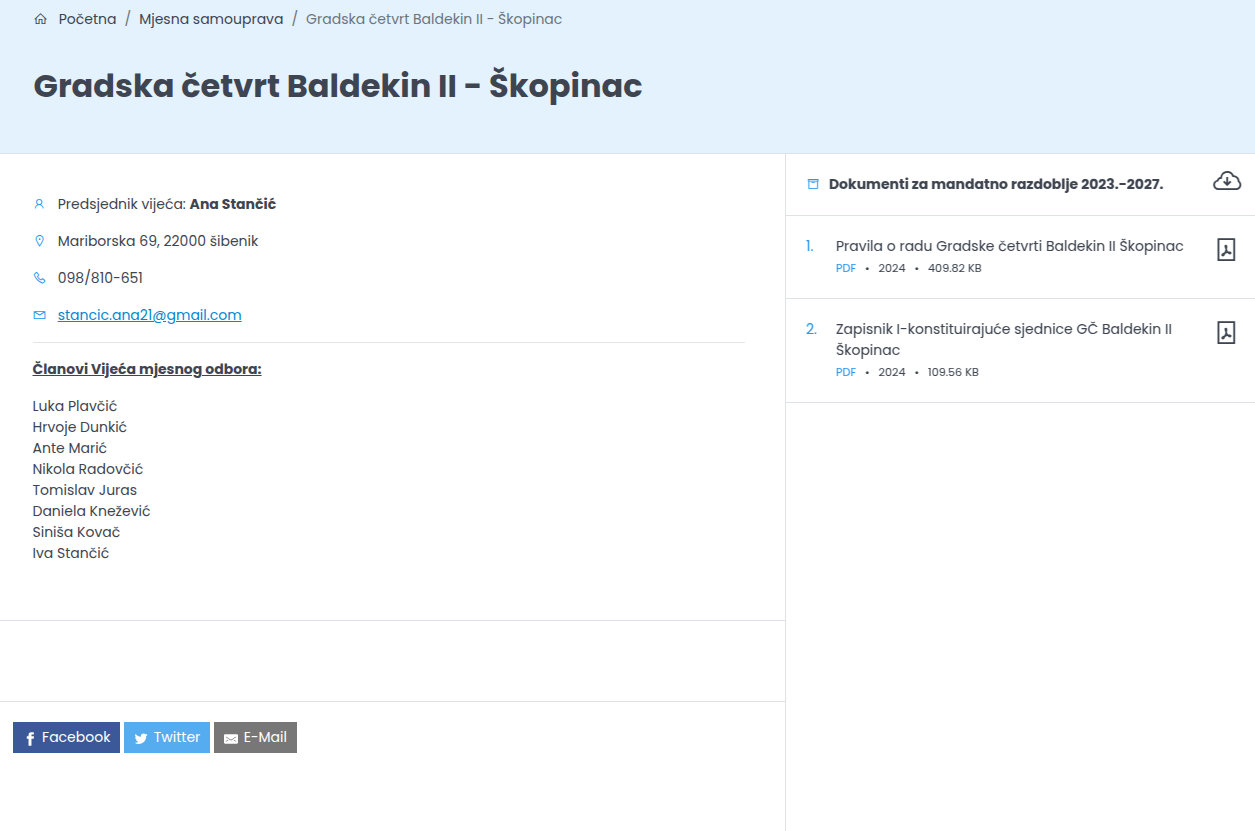This screenshot has height=831, width=1255.
Task: Open Pravila o radu Gradske četvrti document
Action: click(x=1010, y=246)
